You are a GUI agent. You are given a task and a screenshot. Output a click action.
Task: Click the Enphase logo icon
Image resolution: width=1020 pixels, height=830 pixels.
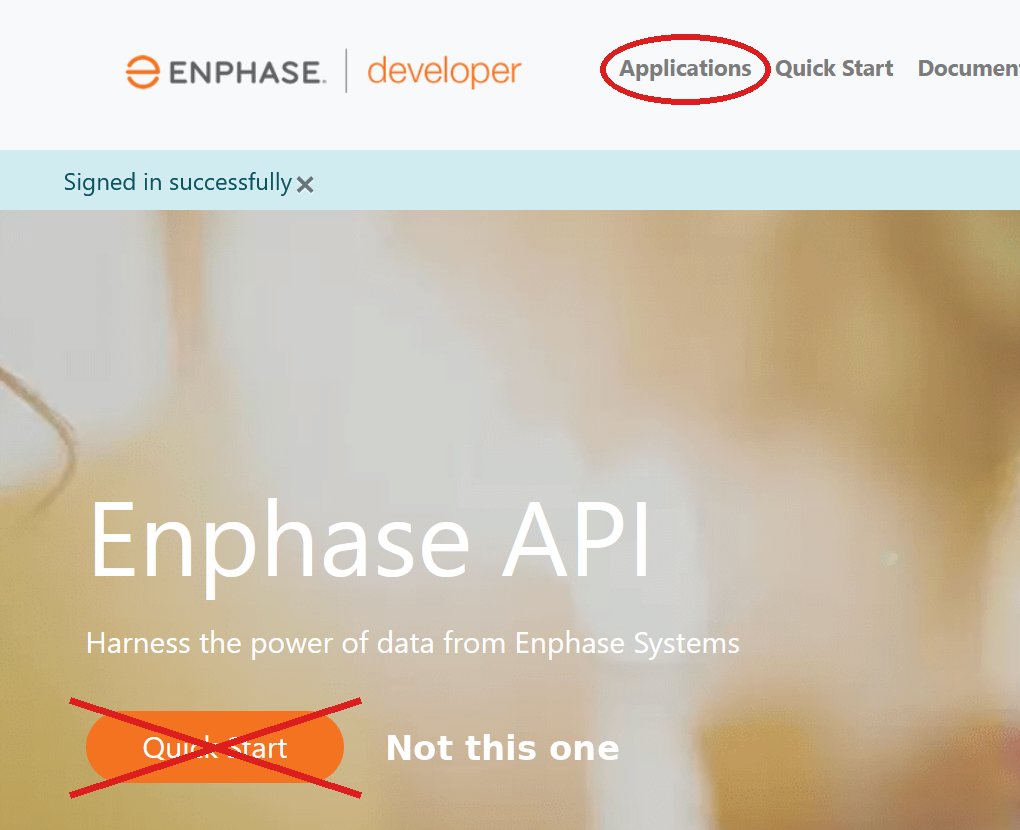[142, 72]
